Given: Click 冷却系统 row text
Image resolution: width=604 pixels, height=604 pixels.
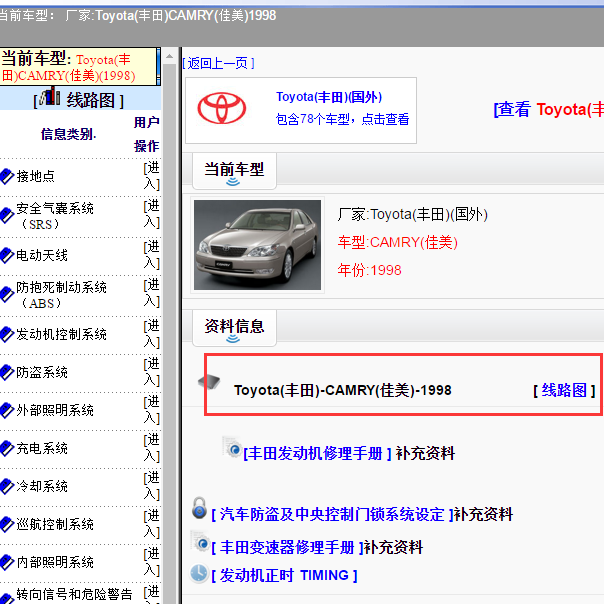Looking at the screenshot, I should click(42, 486).
